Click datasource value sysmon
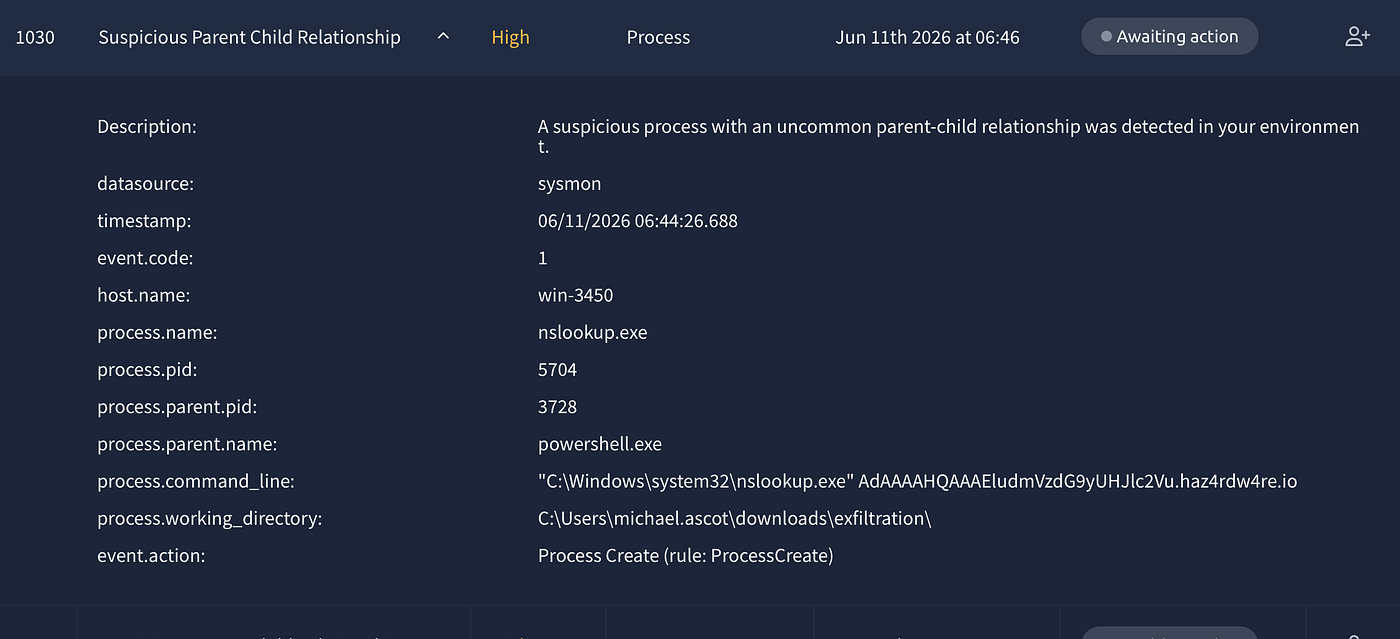The width and height of the screenshot is (1400, 639). [569, 184]
